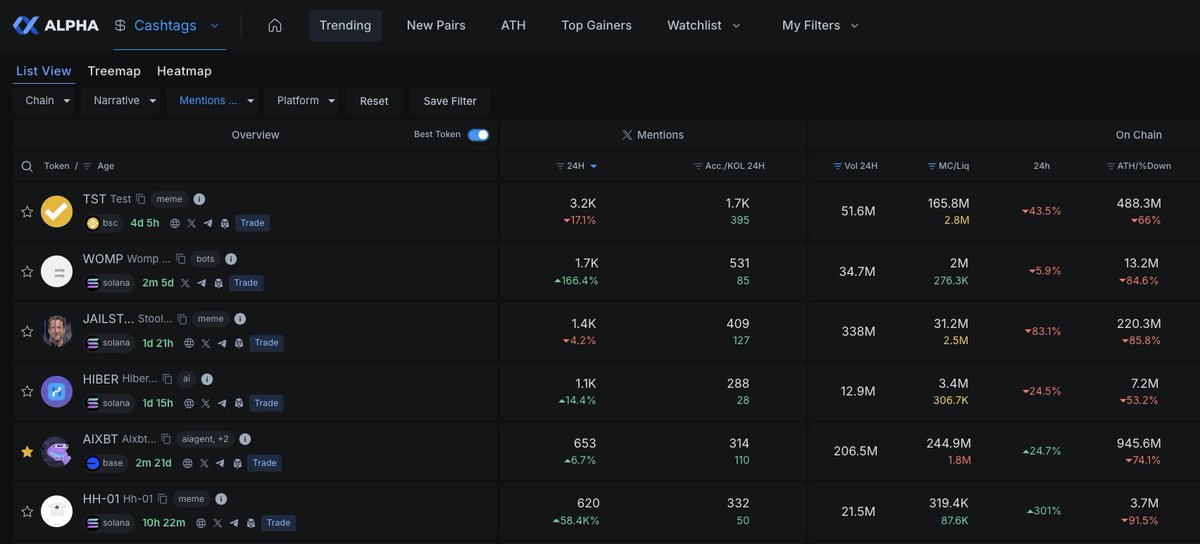This screenshot has width=1200, height=544.
Task: Open the JAILSTOOL website globe icon
Action: pyautogui.click(x=189, y=343)
